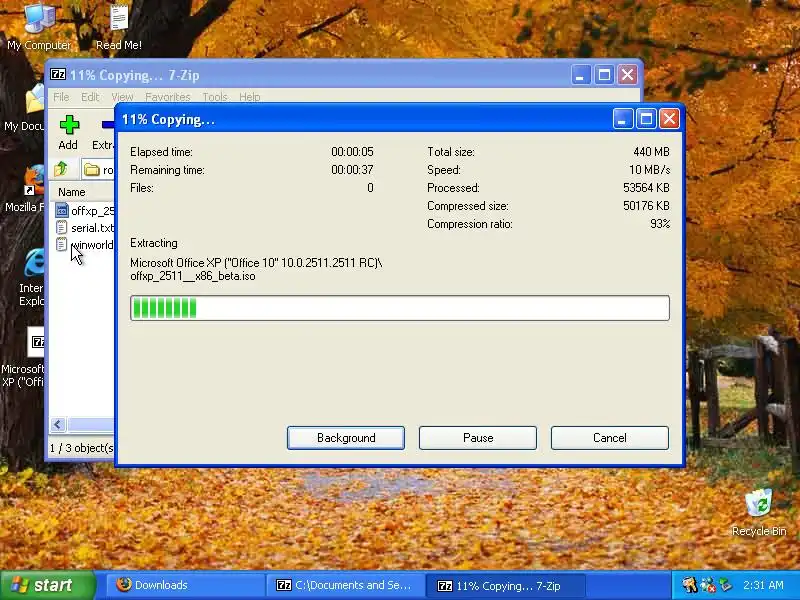Minimize the Copying dialog
The width and height of the screenshot is (800, 600).
pos(622,119)
